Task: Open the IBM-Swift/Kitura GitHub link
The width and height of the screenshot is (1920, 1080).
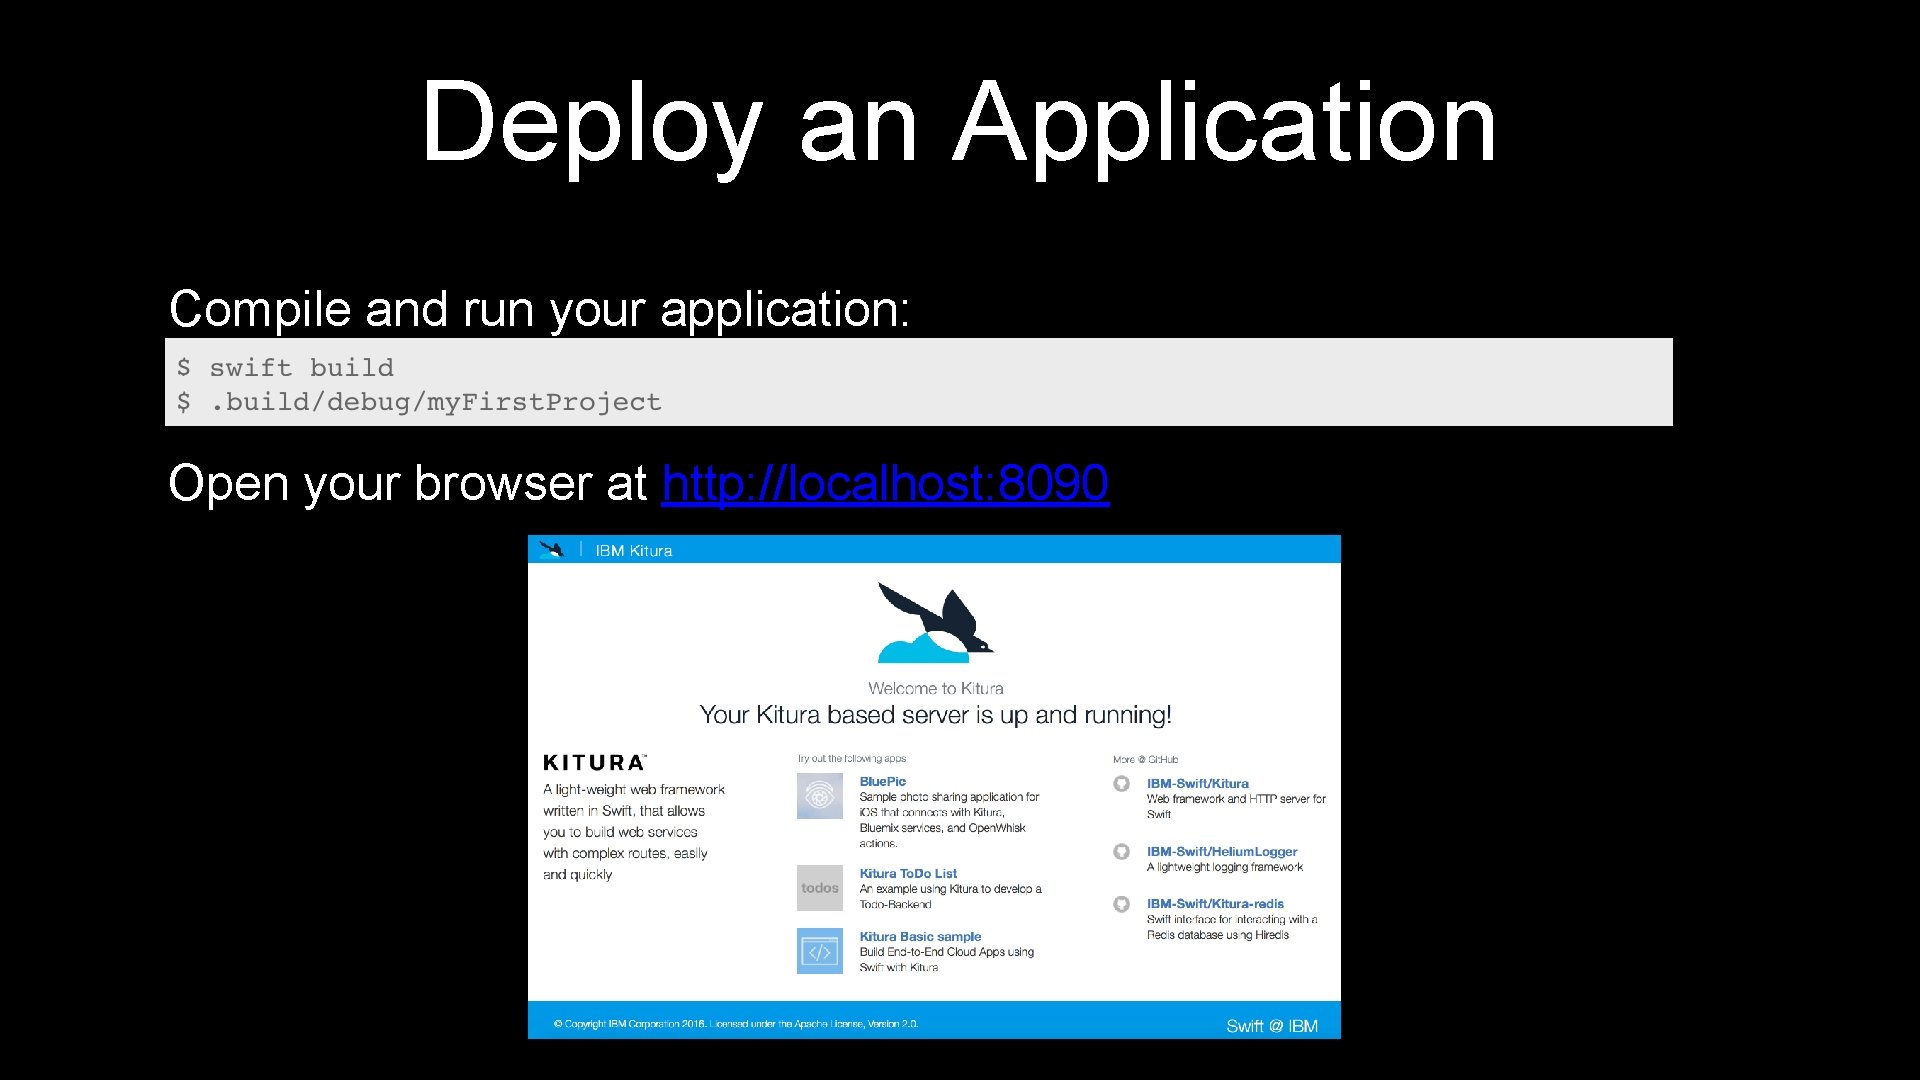Action: (1196, 784)
